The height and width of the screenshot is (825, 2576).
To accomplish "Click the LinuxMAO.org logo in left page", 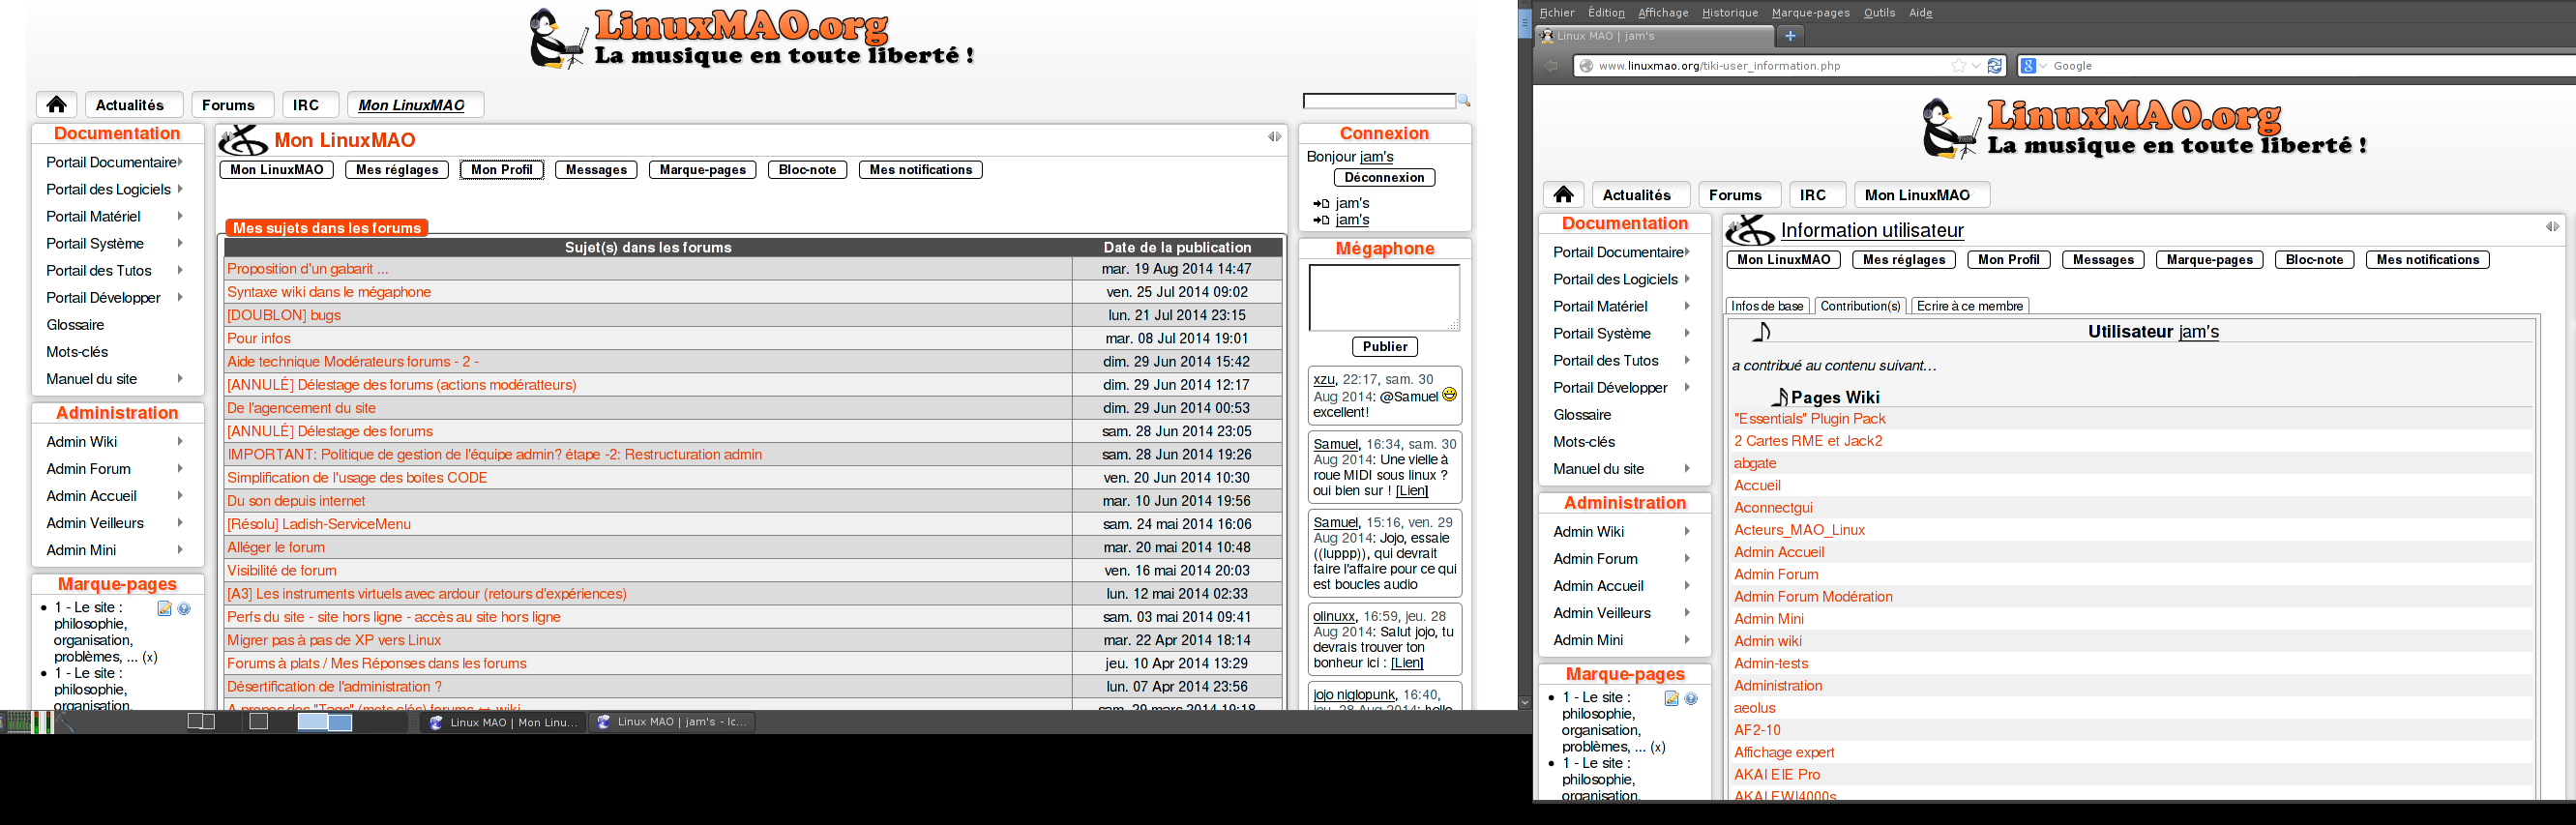I will pos(753,38).
